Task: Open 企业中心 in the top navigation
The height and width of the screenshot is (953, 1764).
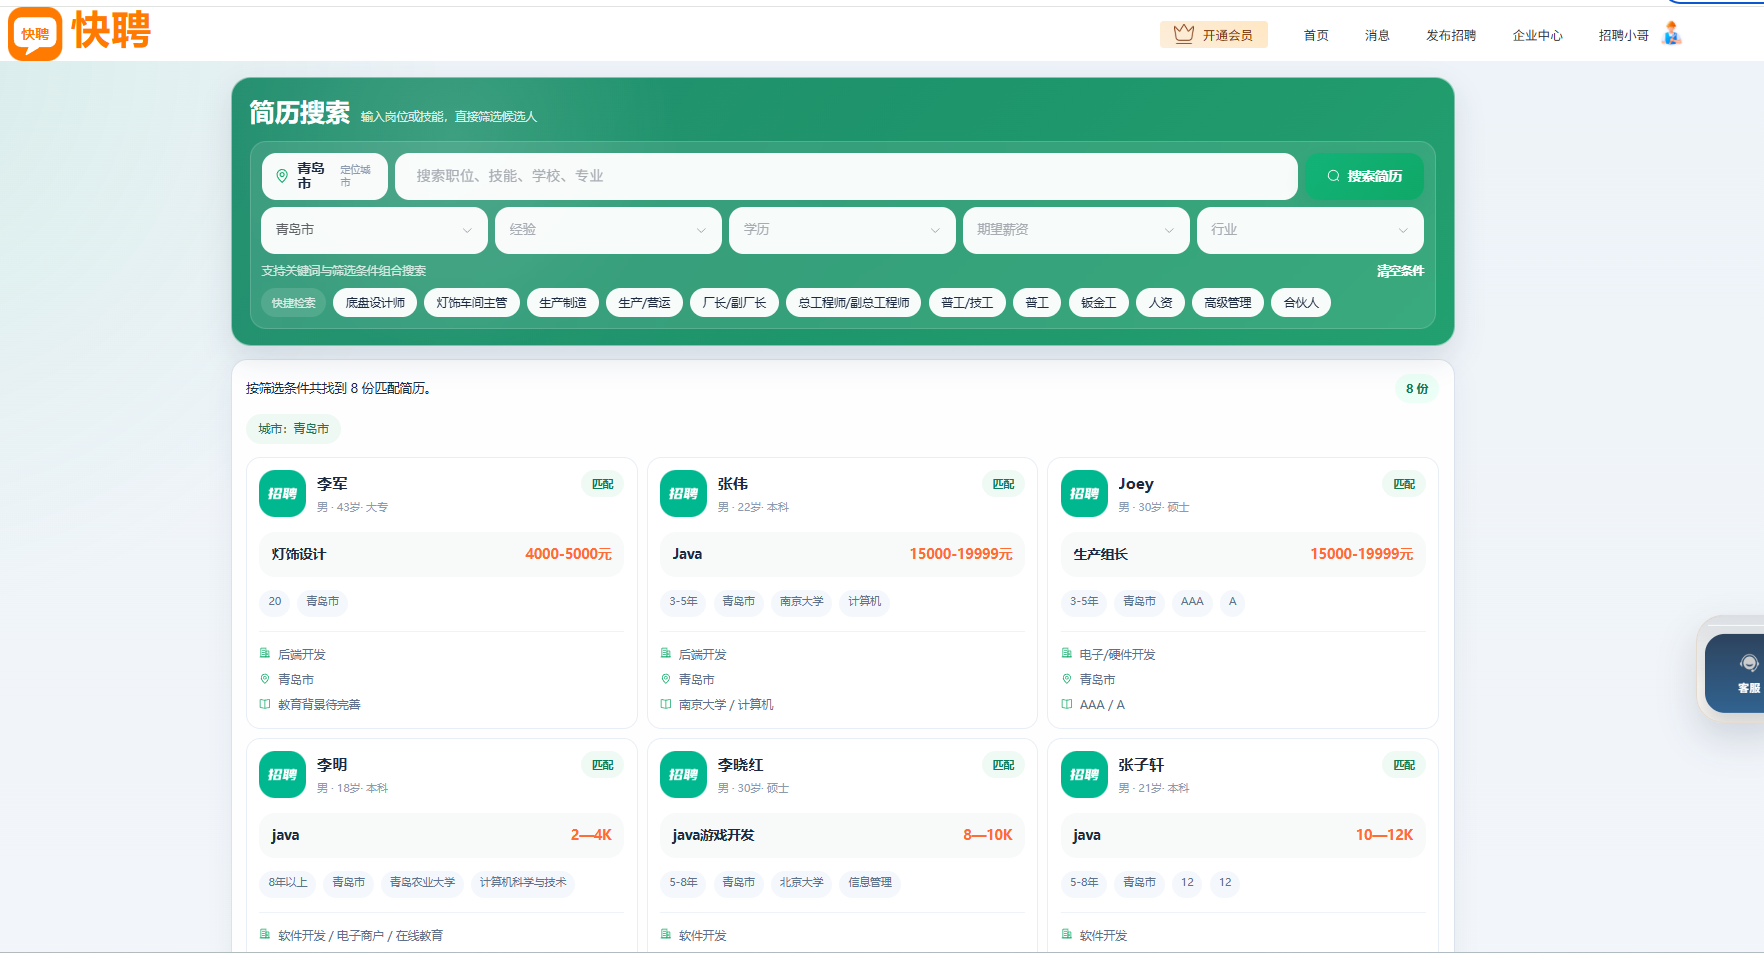Action: pos(1537,35)
